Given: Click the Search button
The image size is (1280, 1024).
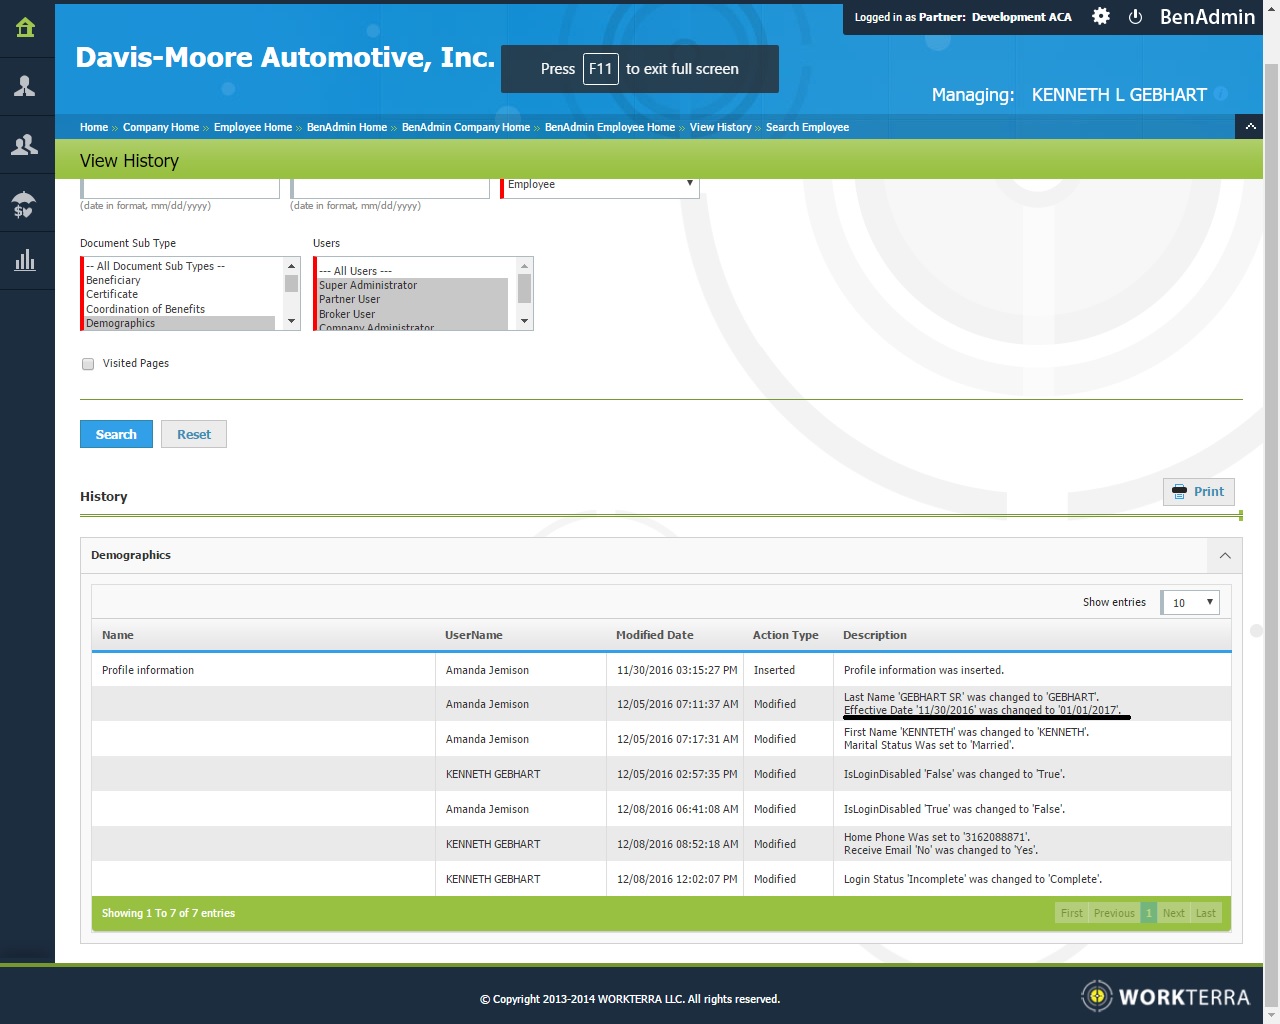Looking at the screenshot, I should pyautogui.click(x=116, y=434).
